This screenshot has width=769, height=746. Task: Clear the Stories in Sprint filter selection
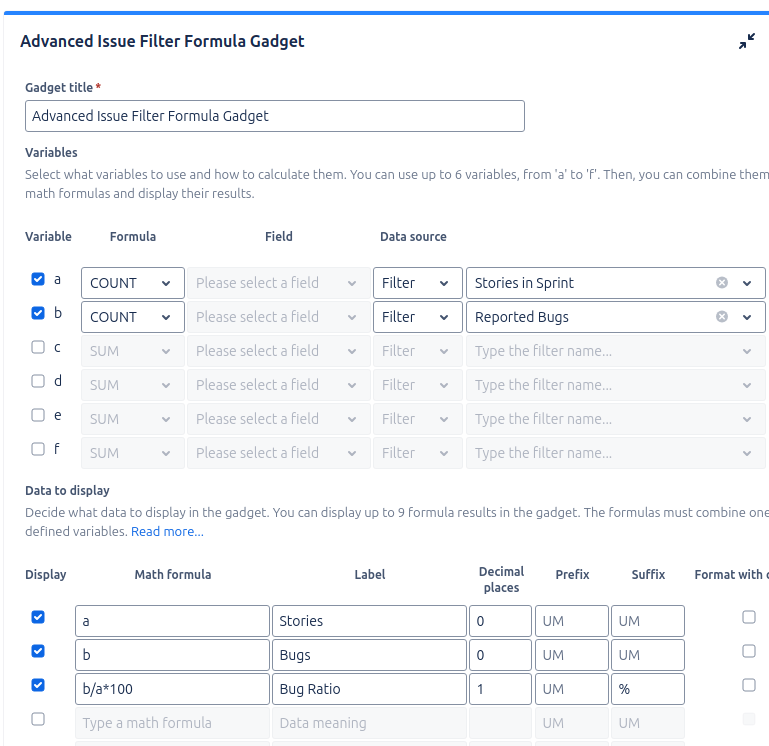721,283
